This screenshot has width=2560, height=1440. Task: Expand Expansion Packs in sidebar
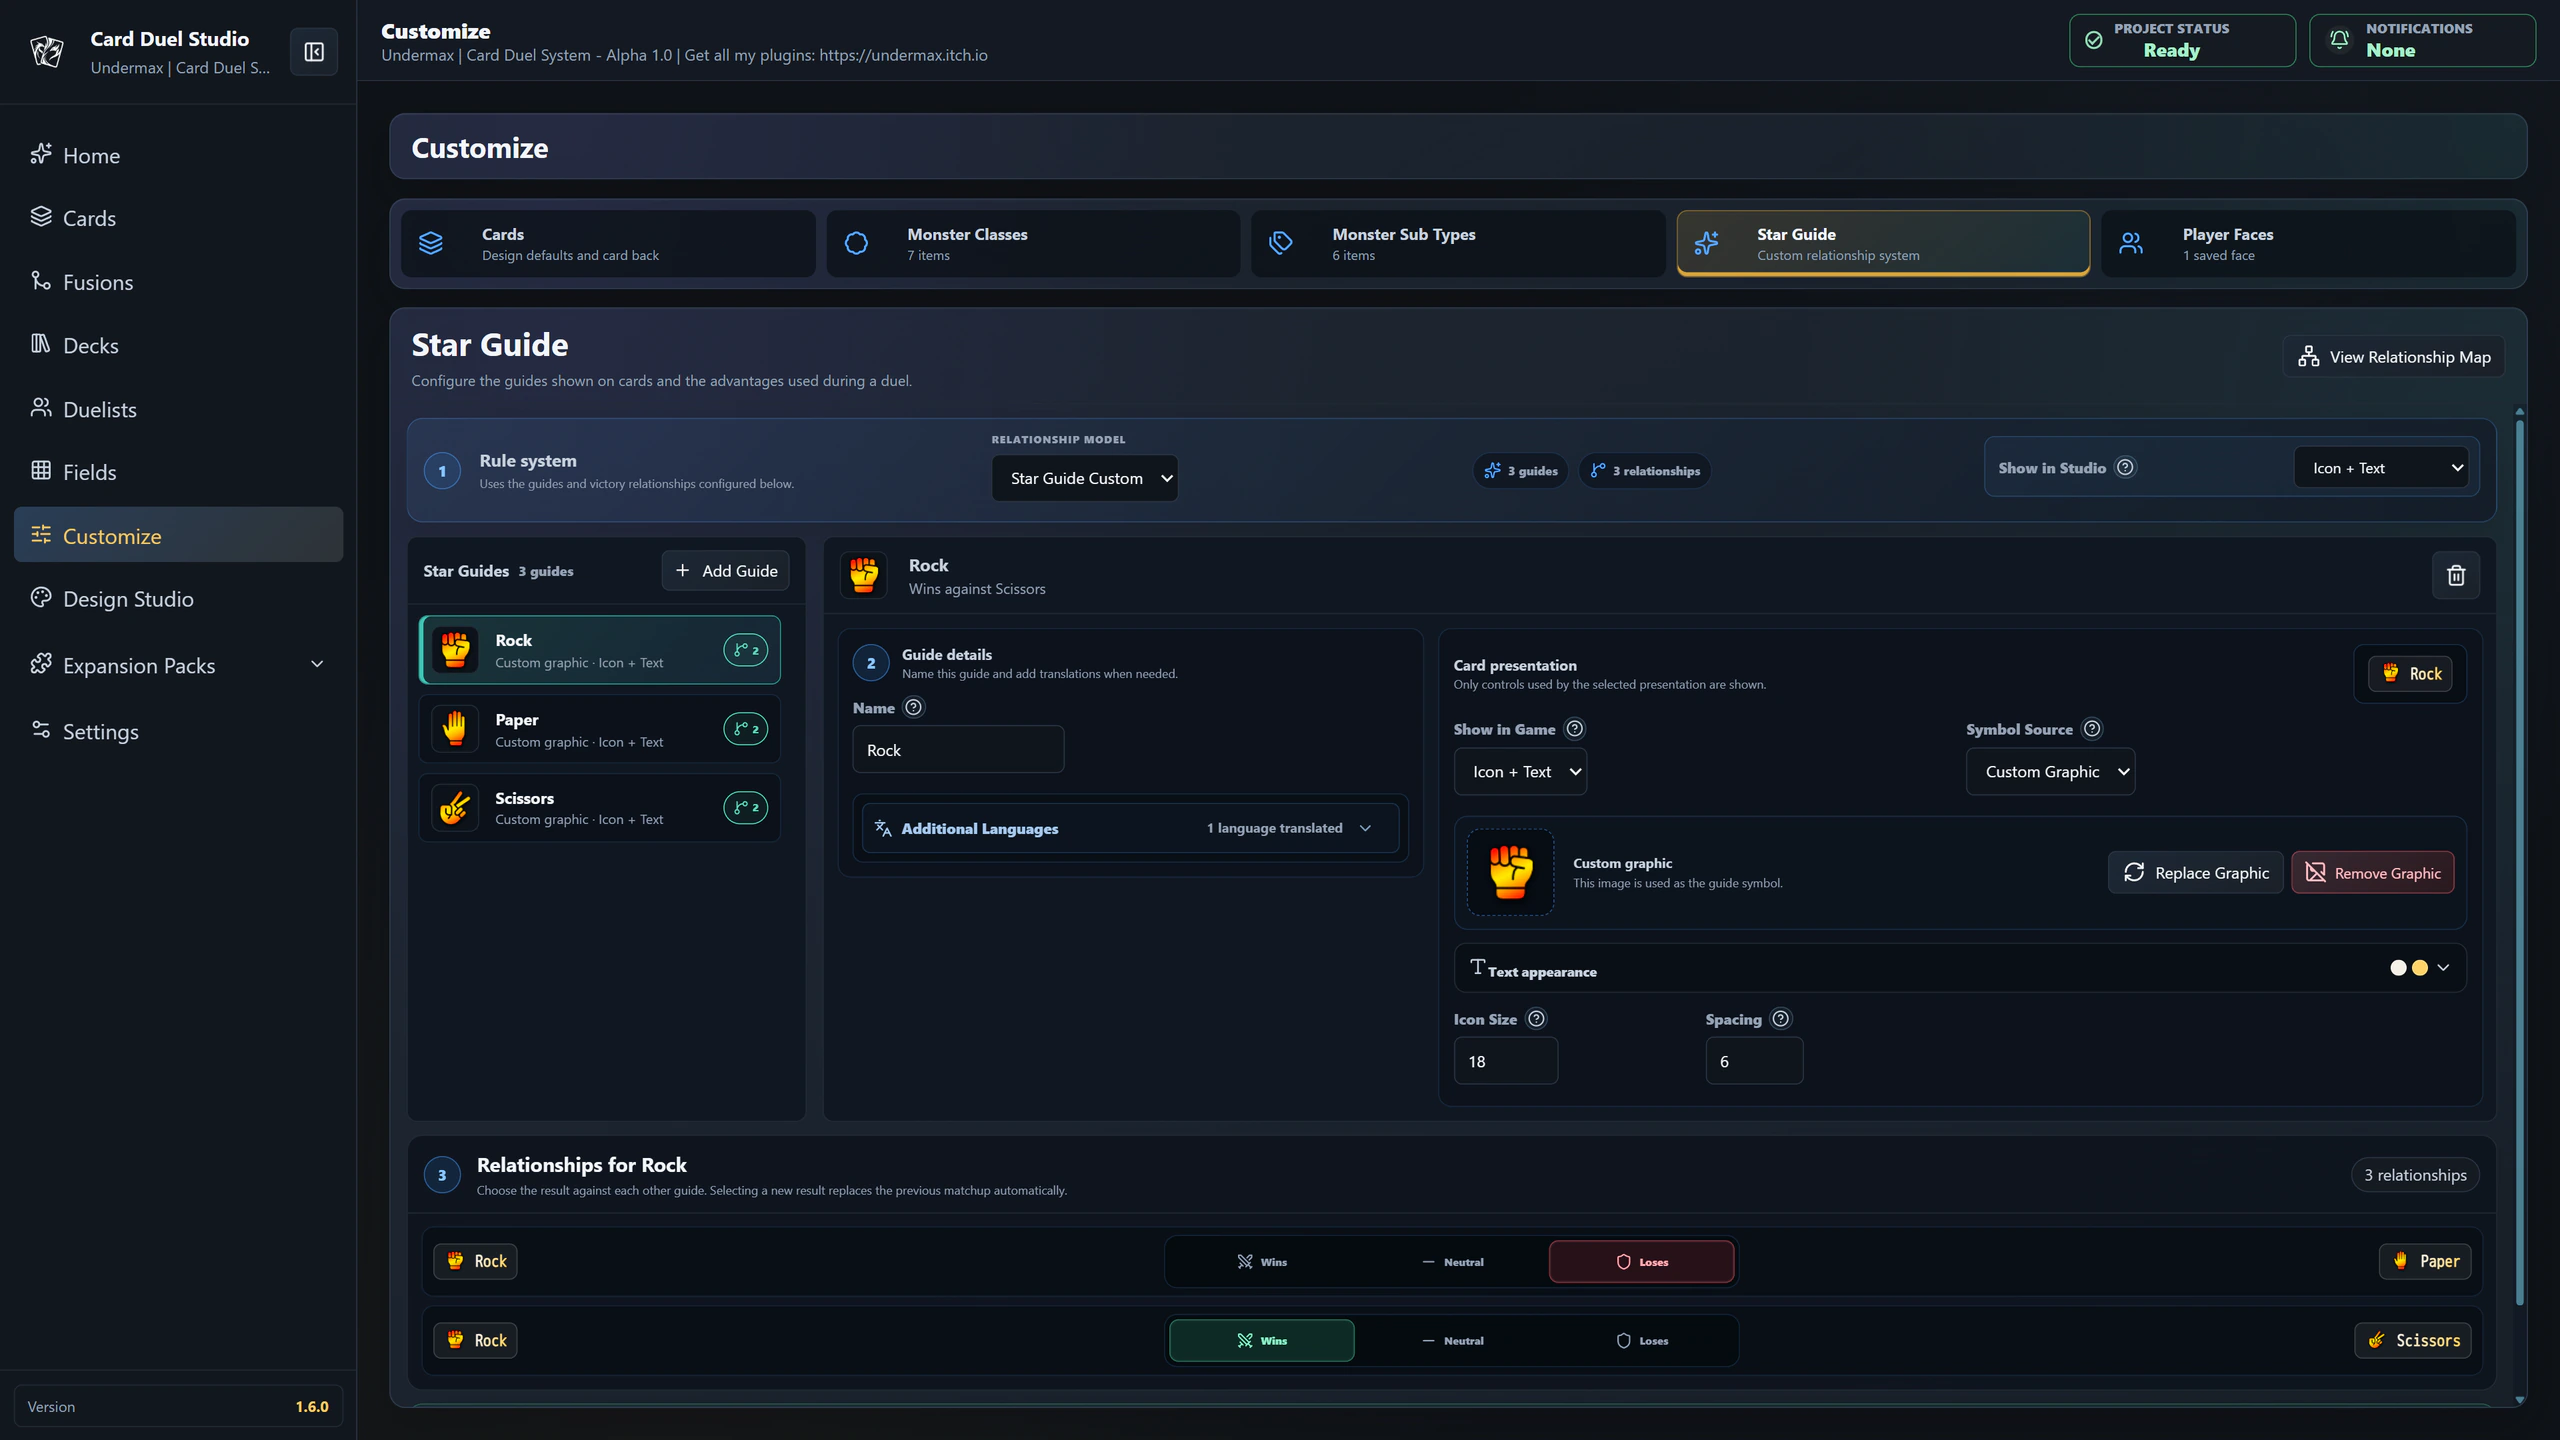tap(178, 665)
